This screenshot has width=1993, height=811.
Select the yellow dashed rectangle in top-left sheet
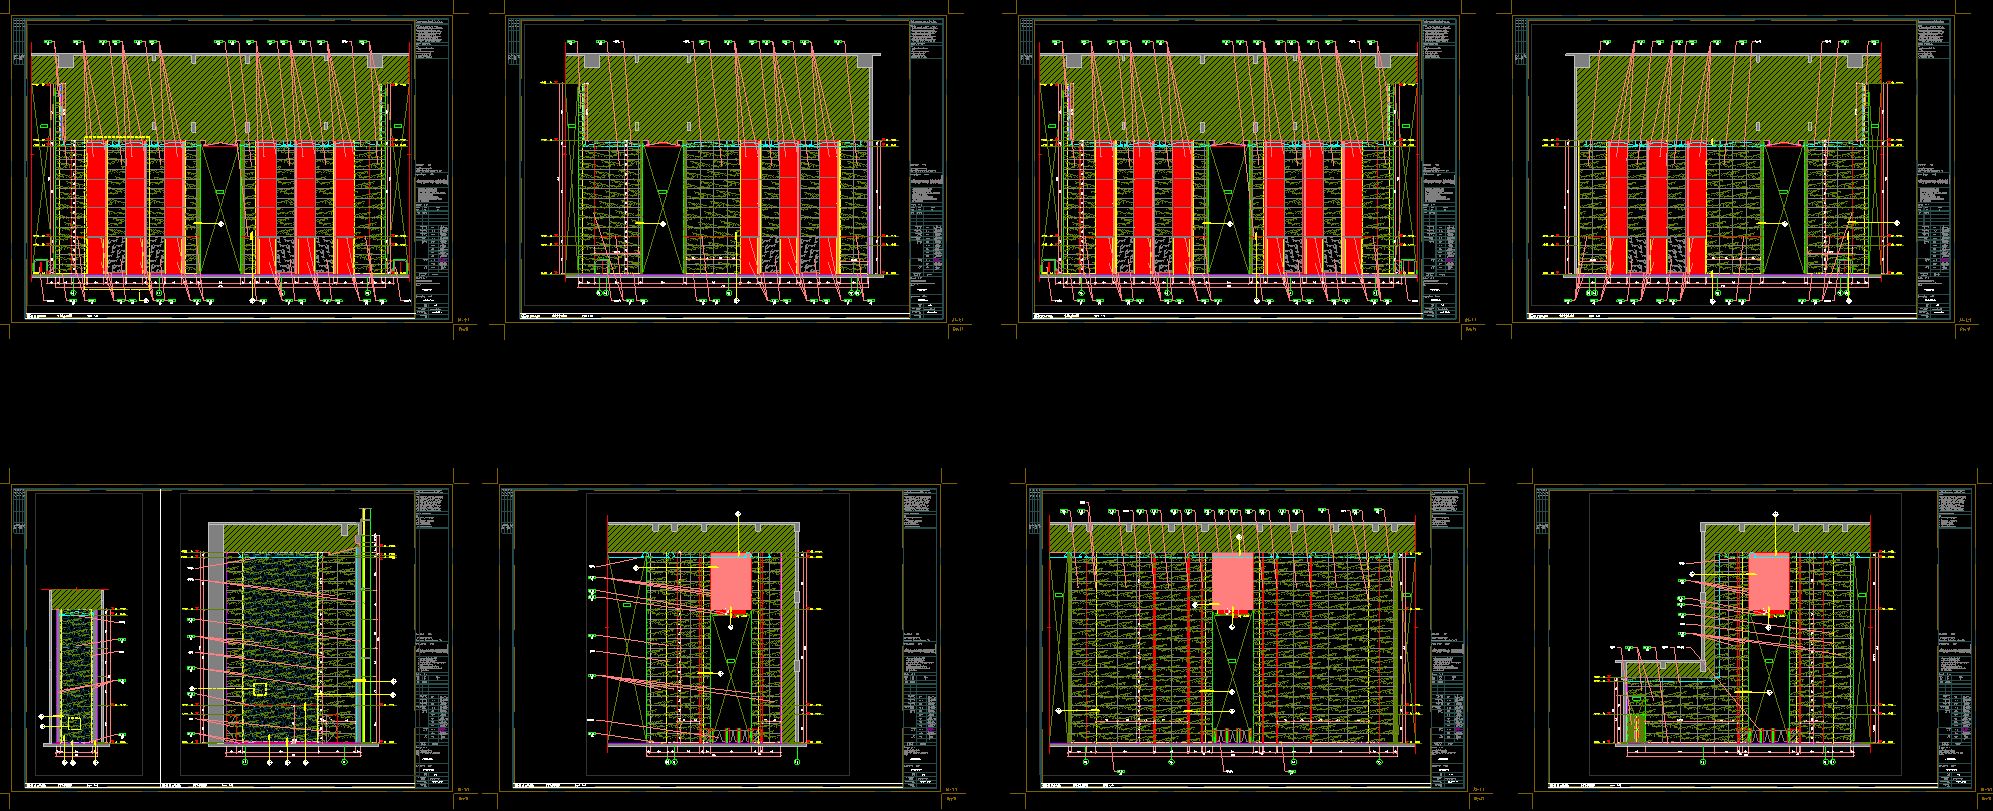pyautogui.click(x=117, y=138)
